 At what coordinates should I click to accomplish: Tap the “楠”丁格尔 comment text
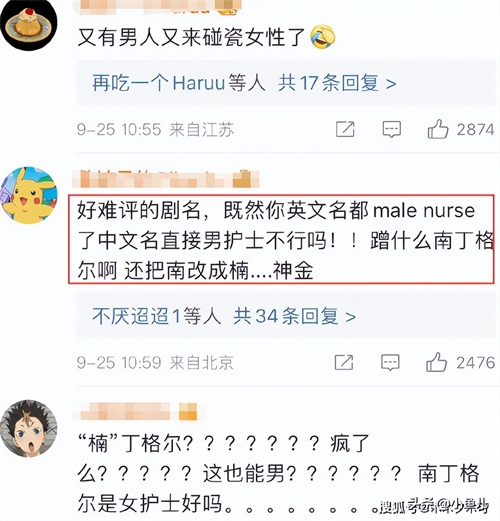[x=278, y=473]
